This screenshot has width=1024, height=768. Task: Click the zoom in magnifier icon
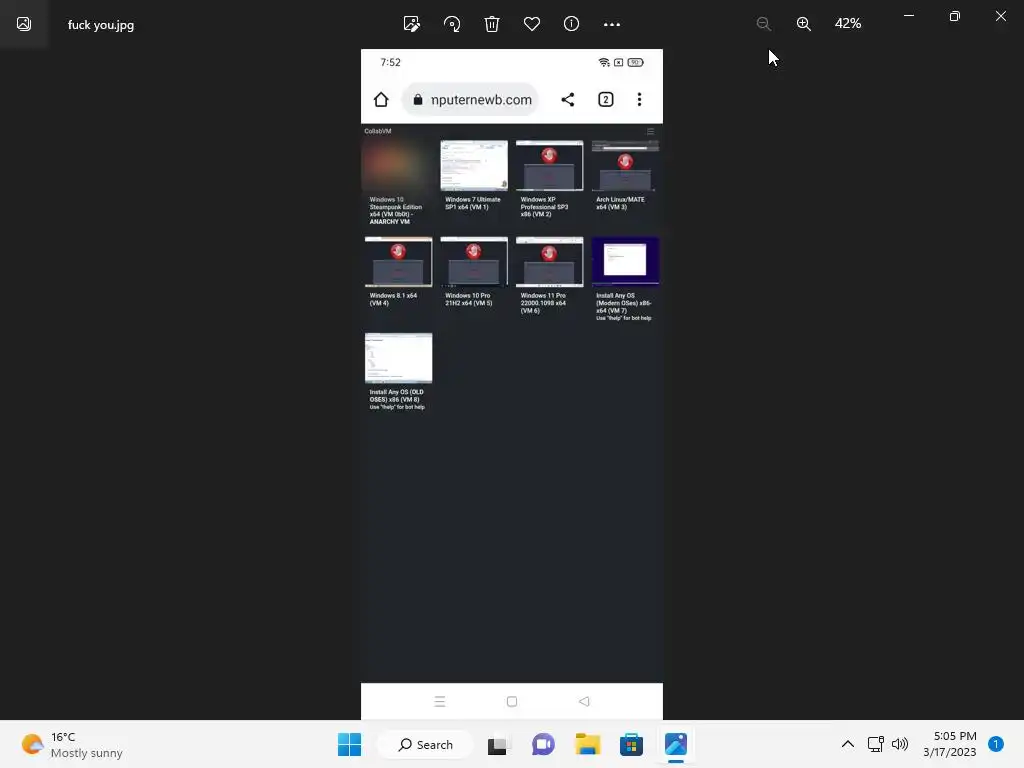(804, 24)
